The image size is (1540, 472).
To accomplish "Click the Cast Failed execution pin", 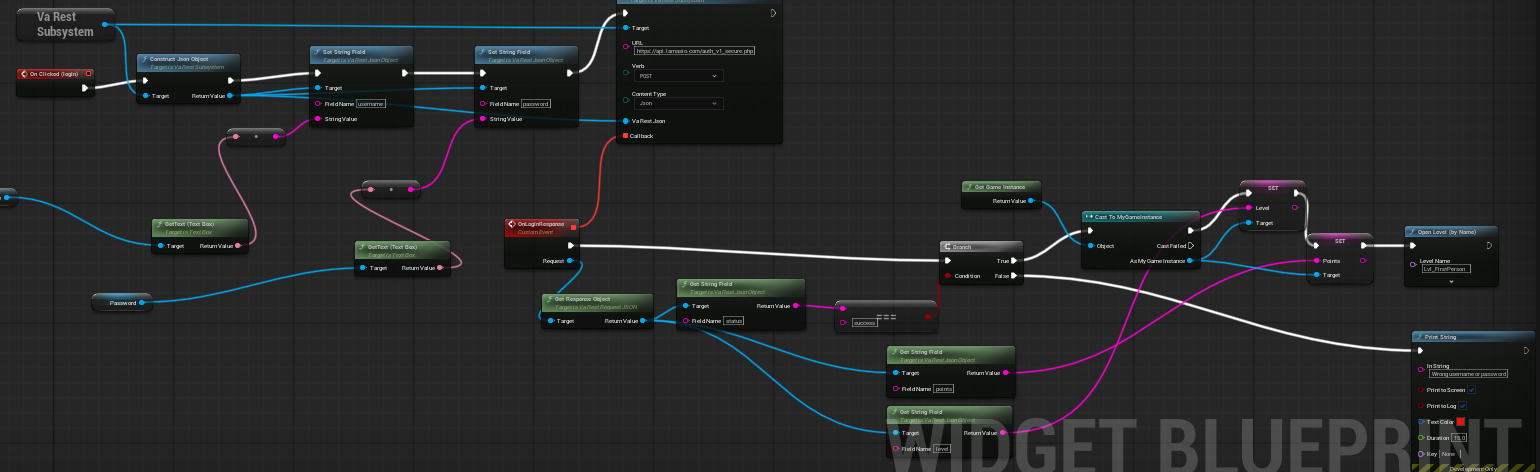I will point(1190,244).
